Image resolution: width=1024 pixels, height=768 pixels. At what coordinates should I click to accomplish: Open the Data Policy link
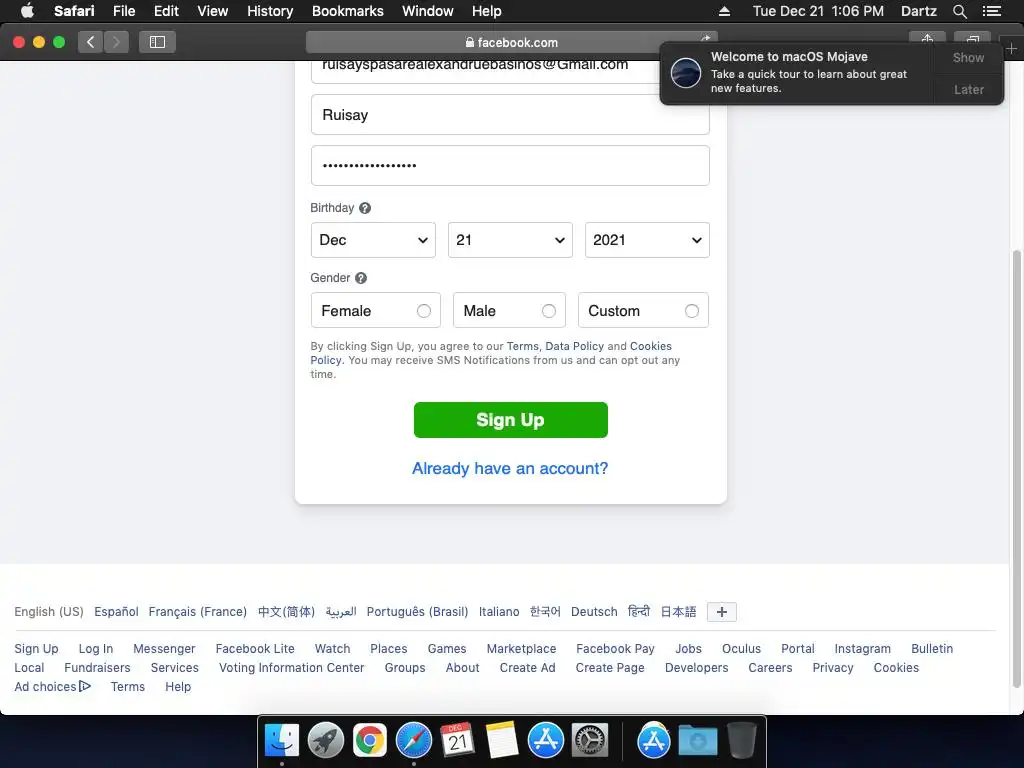point(575,346)
